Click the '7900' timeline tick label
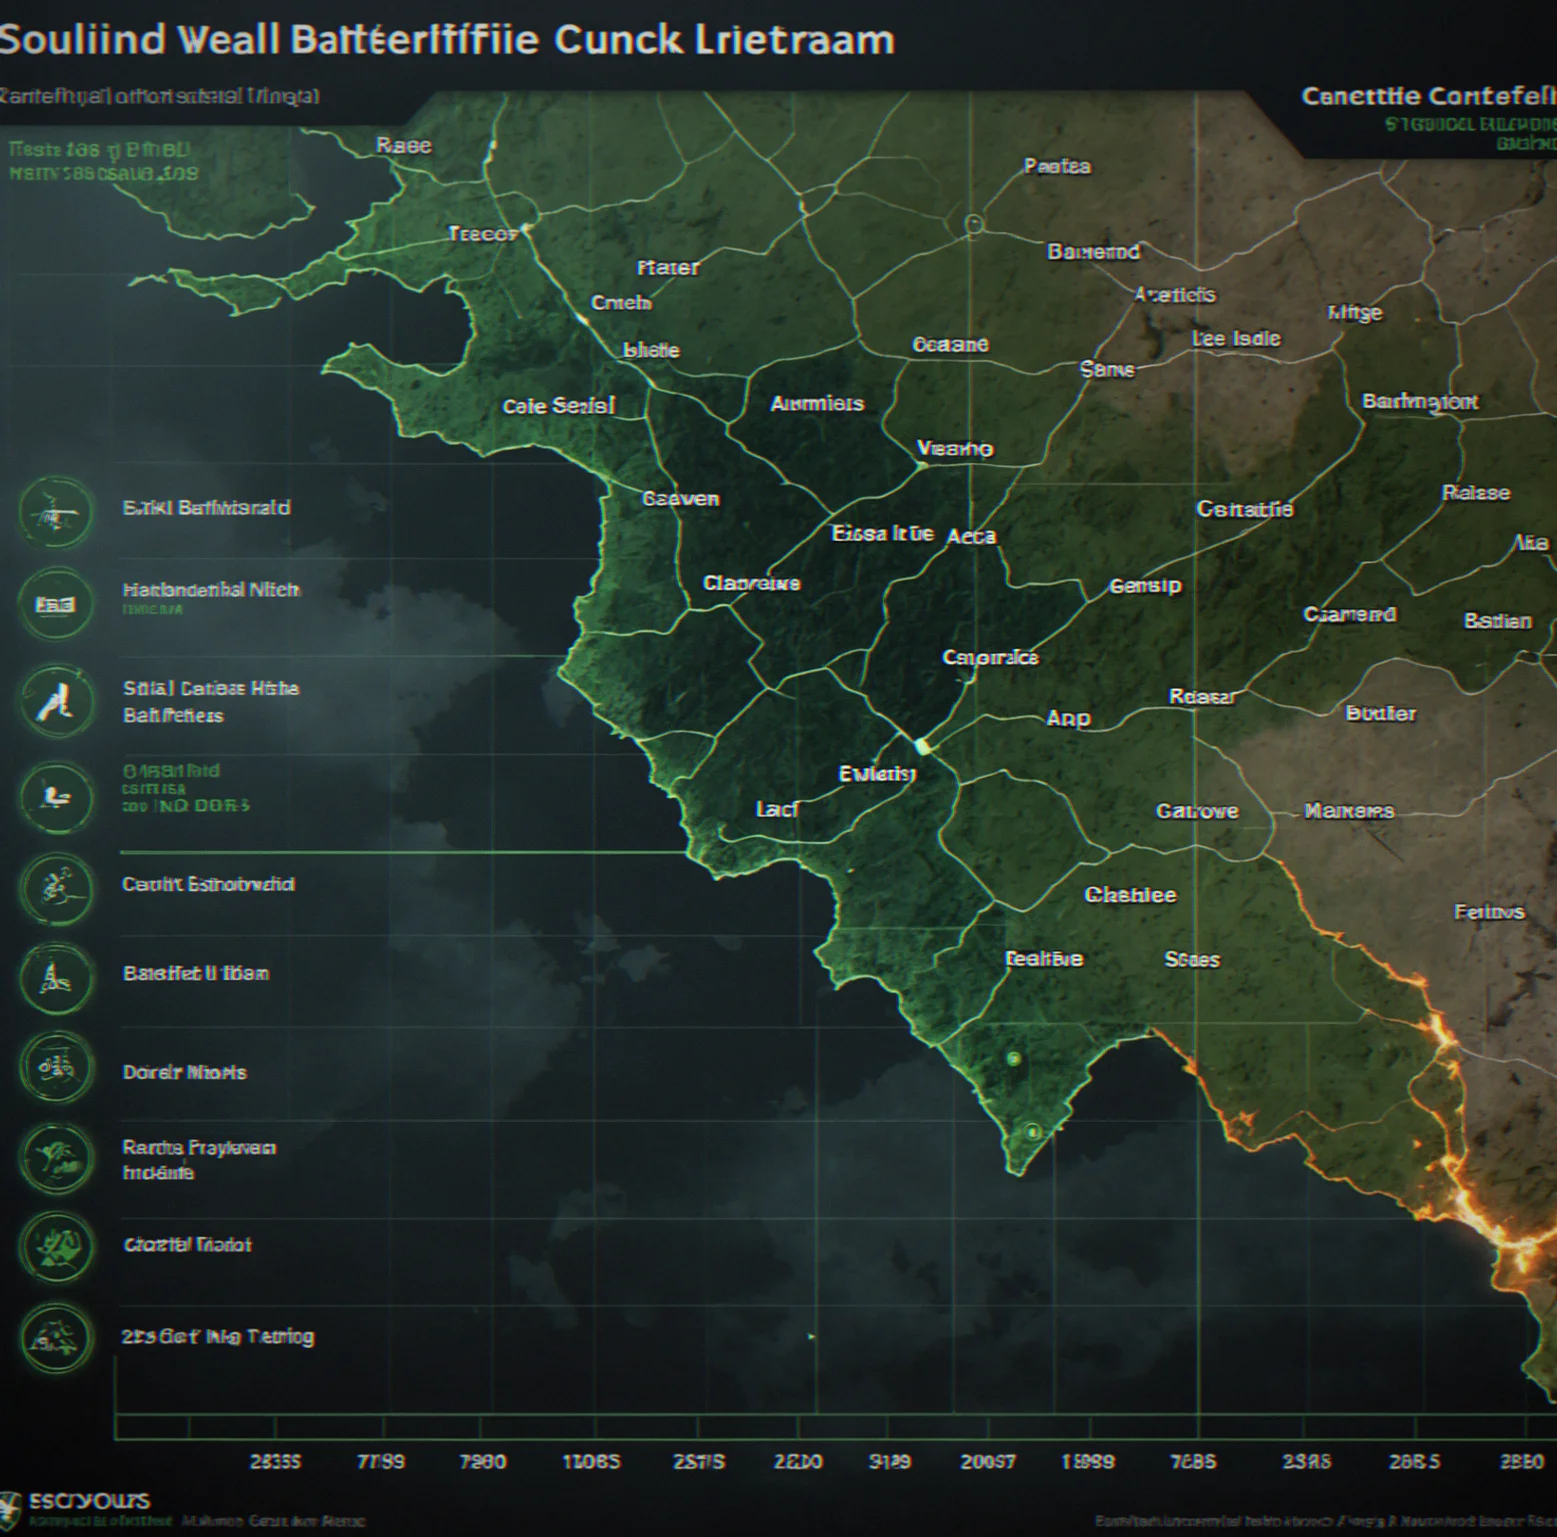The image size is (1557, 1537). coord(482,1462)
